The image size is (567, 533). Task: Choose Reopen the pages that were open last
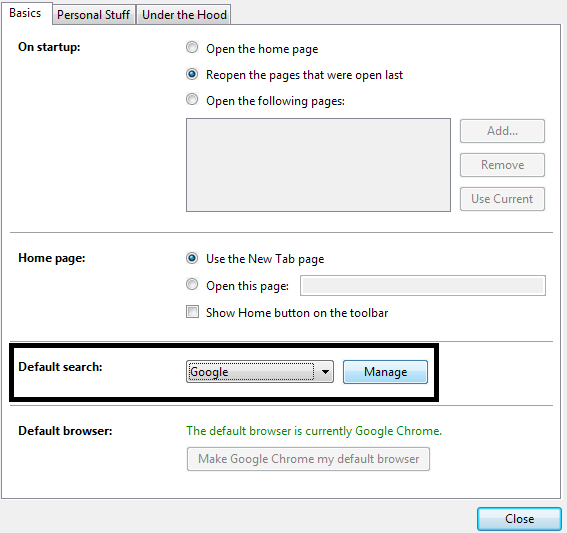[x=192, y=74]
